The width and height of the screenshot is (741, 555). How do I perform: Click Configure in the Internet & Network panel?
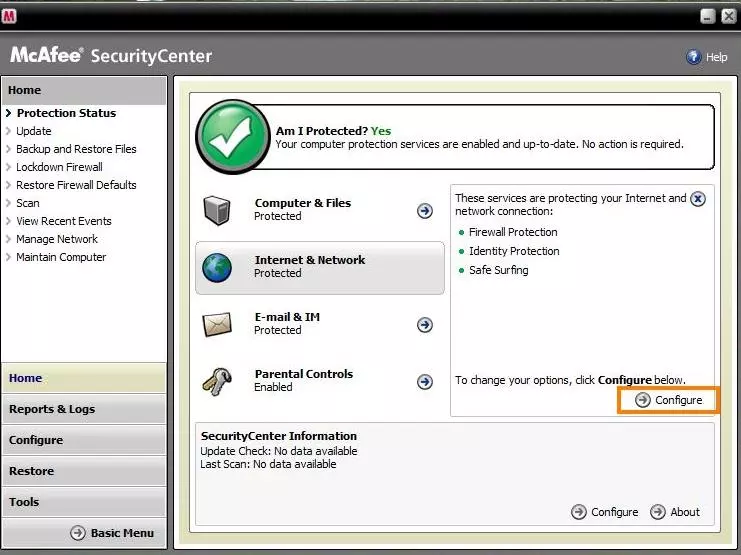[x=669, y=400]
